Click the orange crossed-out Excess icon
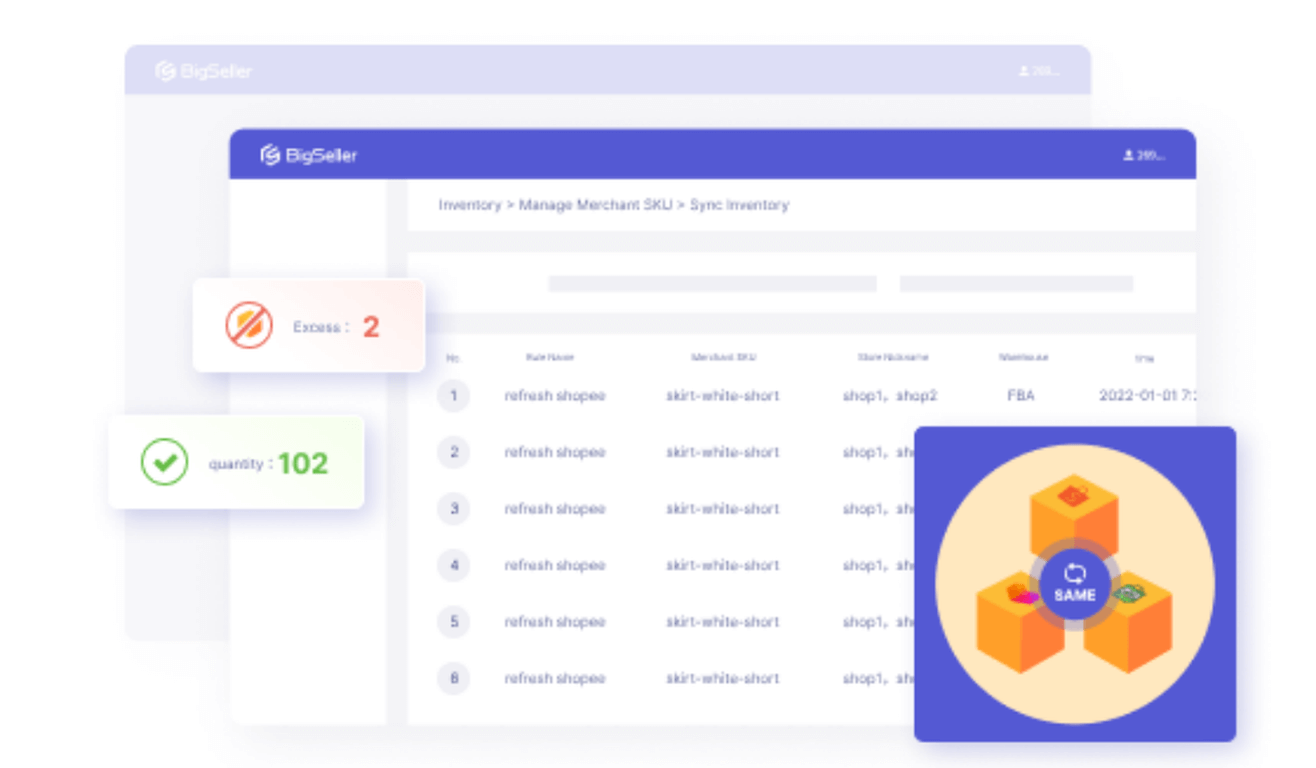This screenshot has height=768, width=1316. 249,326
